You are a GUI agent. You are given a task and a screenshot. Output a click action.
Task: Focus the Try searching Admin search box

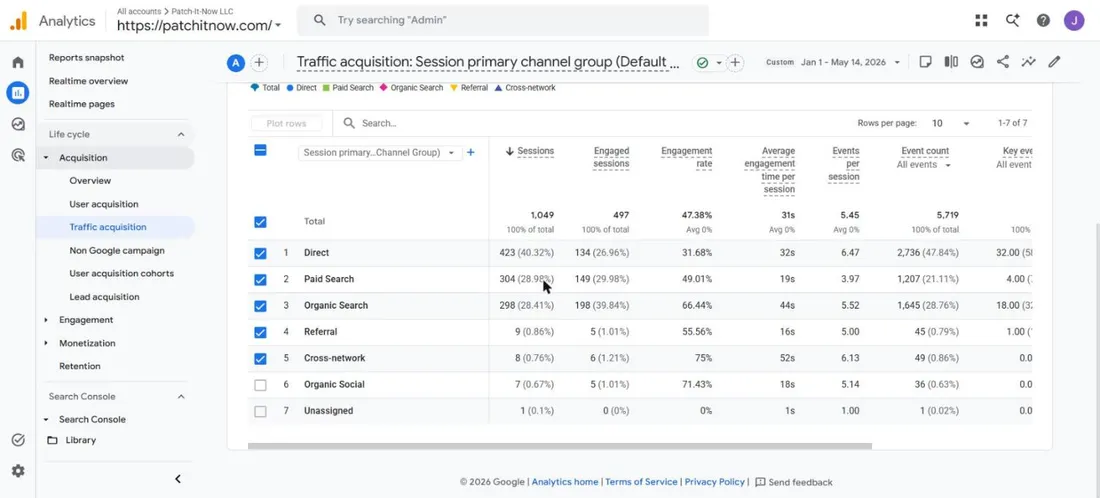click(x=503, y=20)
